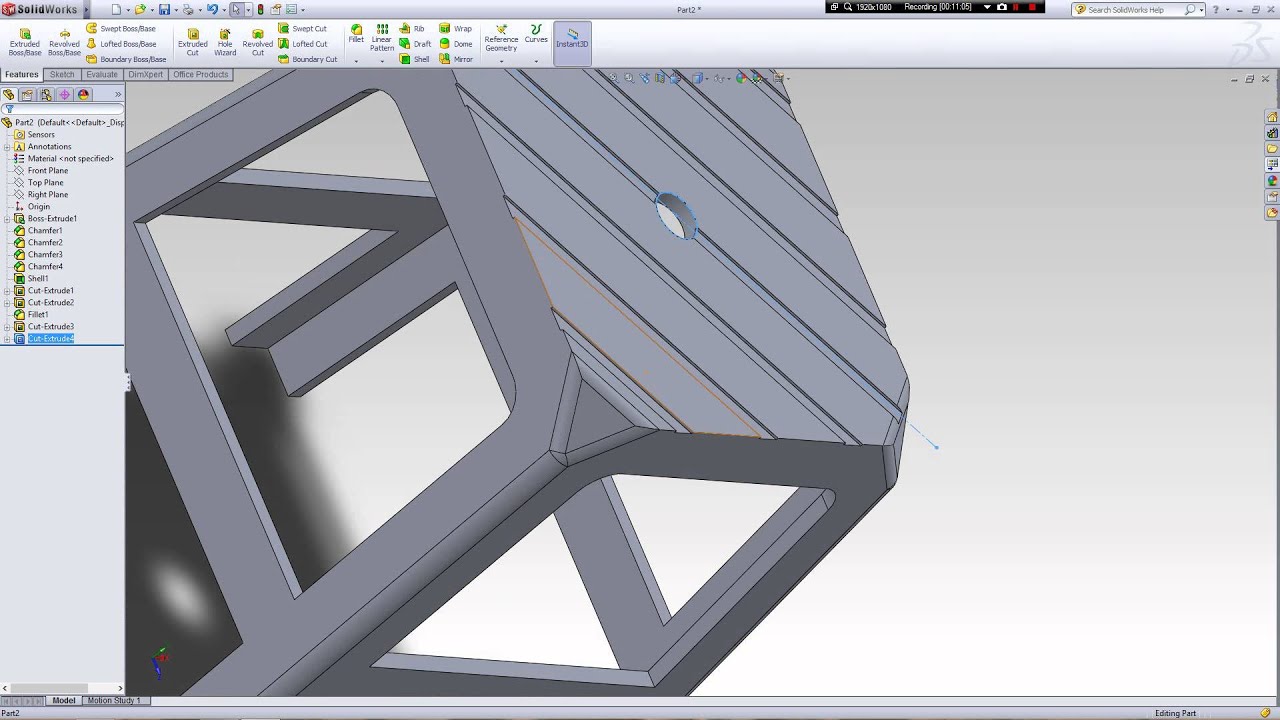Select the Revolved Boss/Base tool
Screen dimensions: 1280x720
point(64,41)
